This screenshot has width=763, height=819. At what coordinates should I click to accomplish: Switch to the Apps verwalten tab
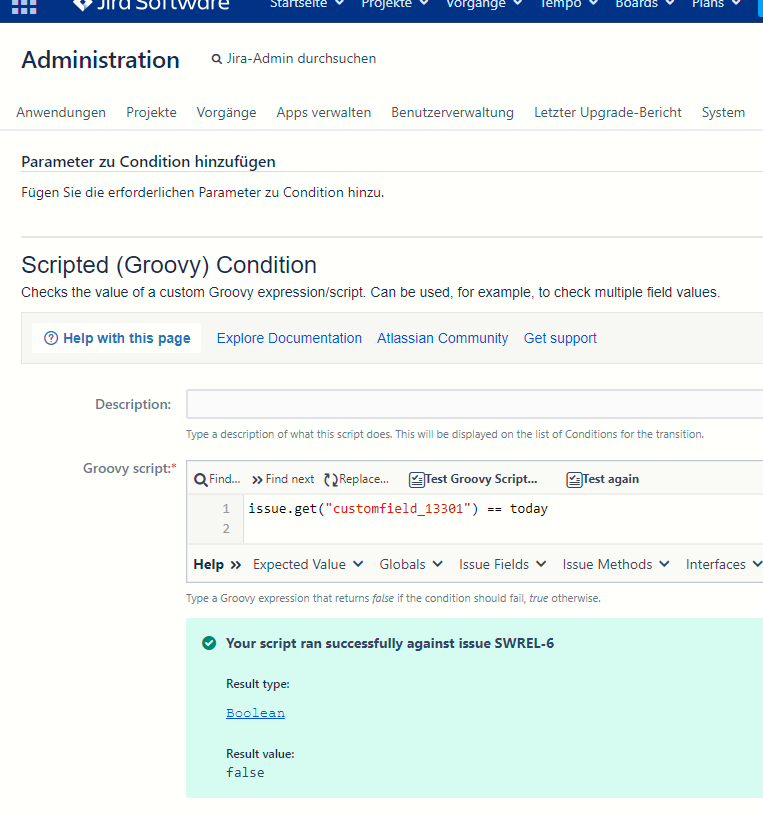point(324,112)
